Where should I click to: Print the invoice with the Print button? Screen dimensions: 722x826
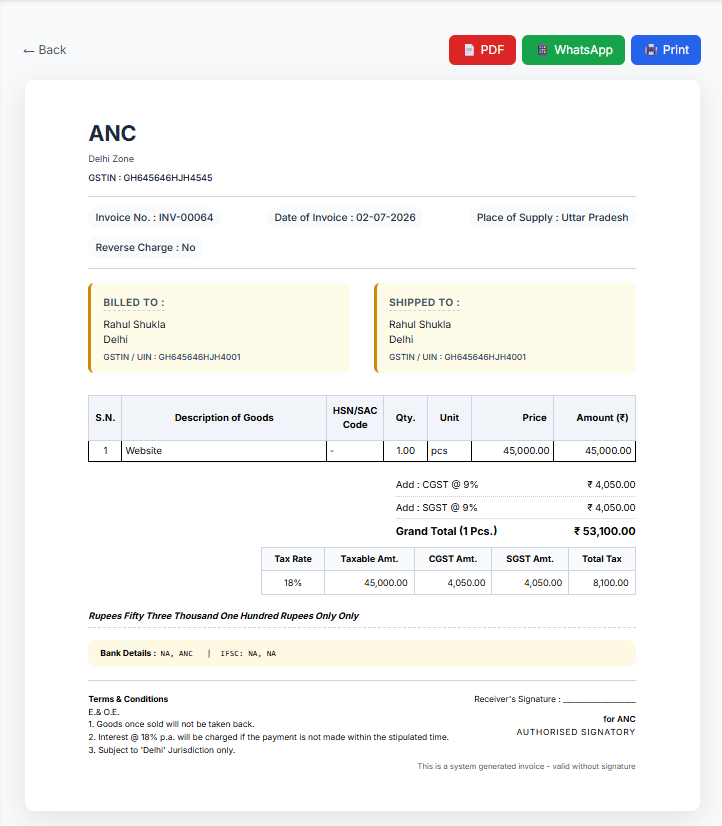click(x=666, y=50)
